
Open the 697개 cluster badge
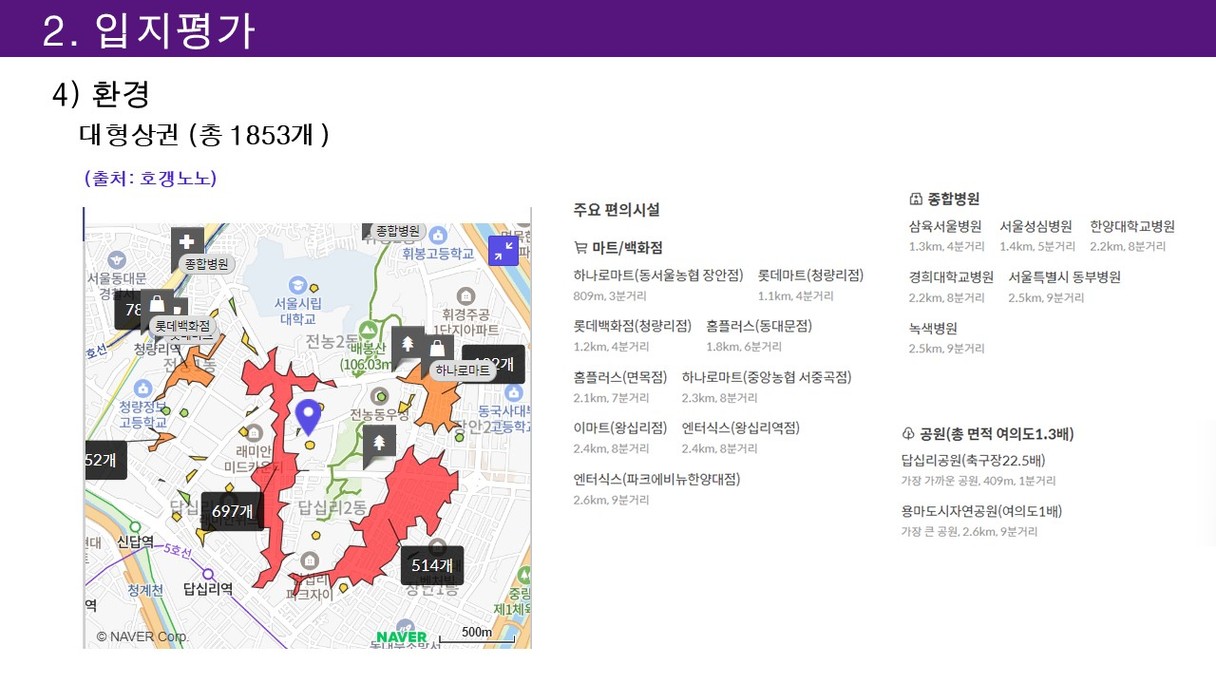coord(232,511)
